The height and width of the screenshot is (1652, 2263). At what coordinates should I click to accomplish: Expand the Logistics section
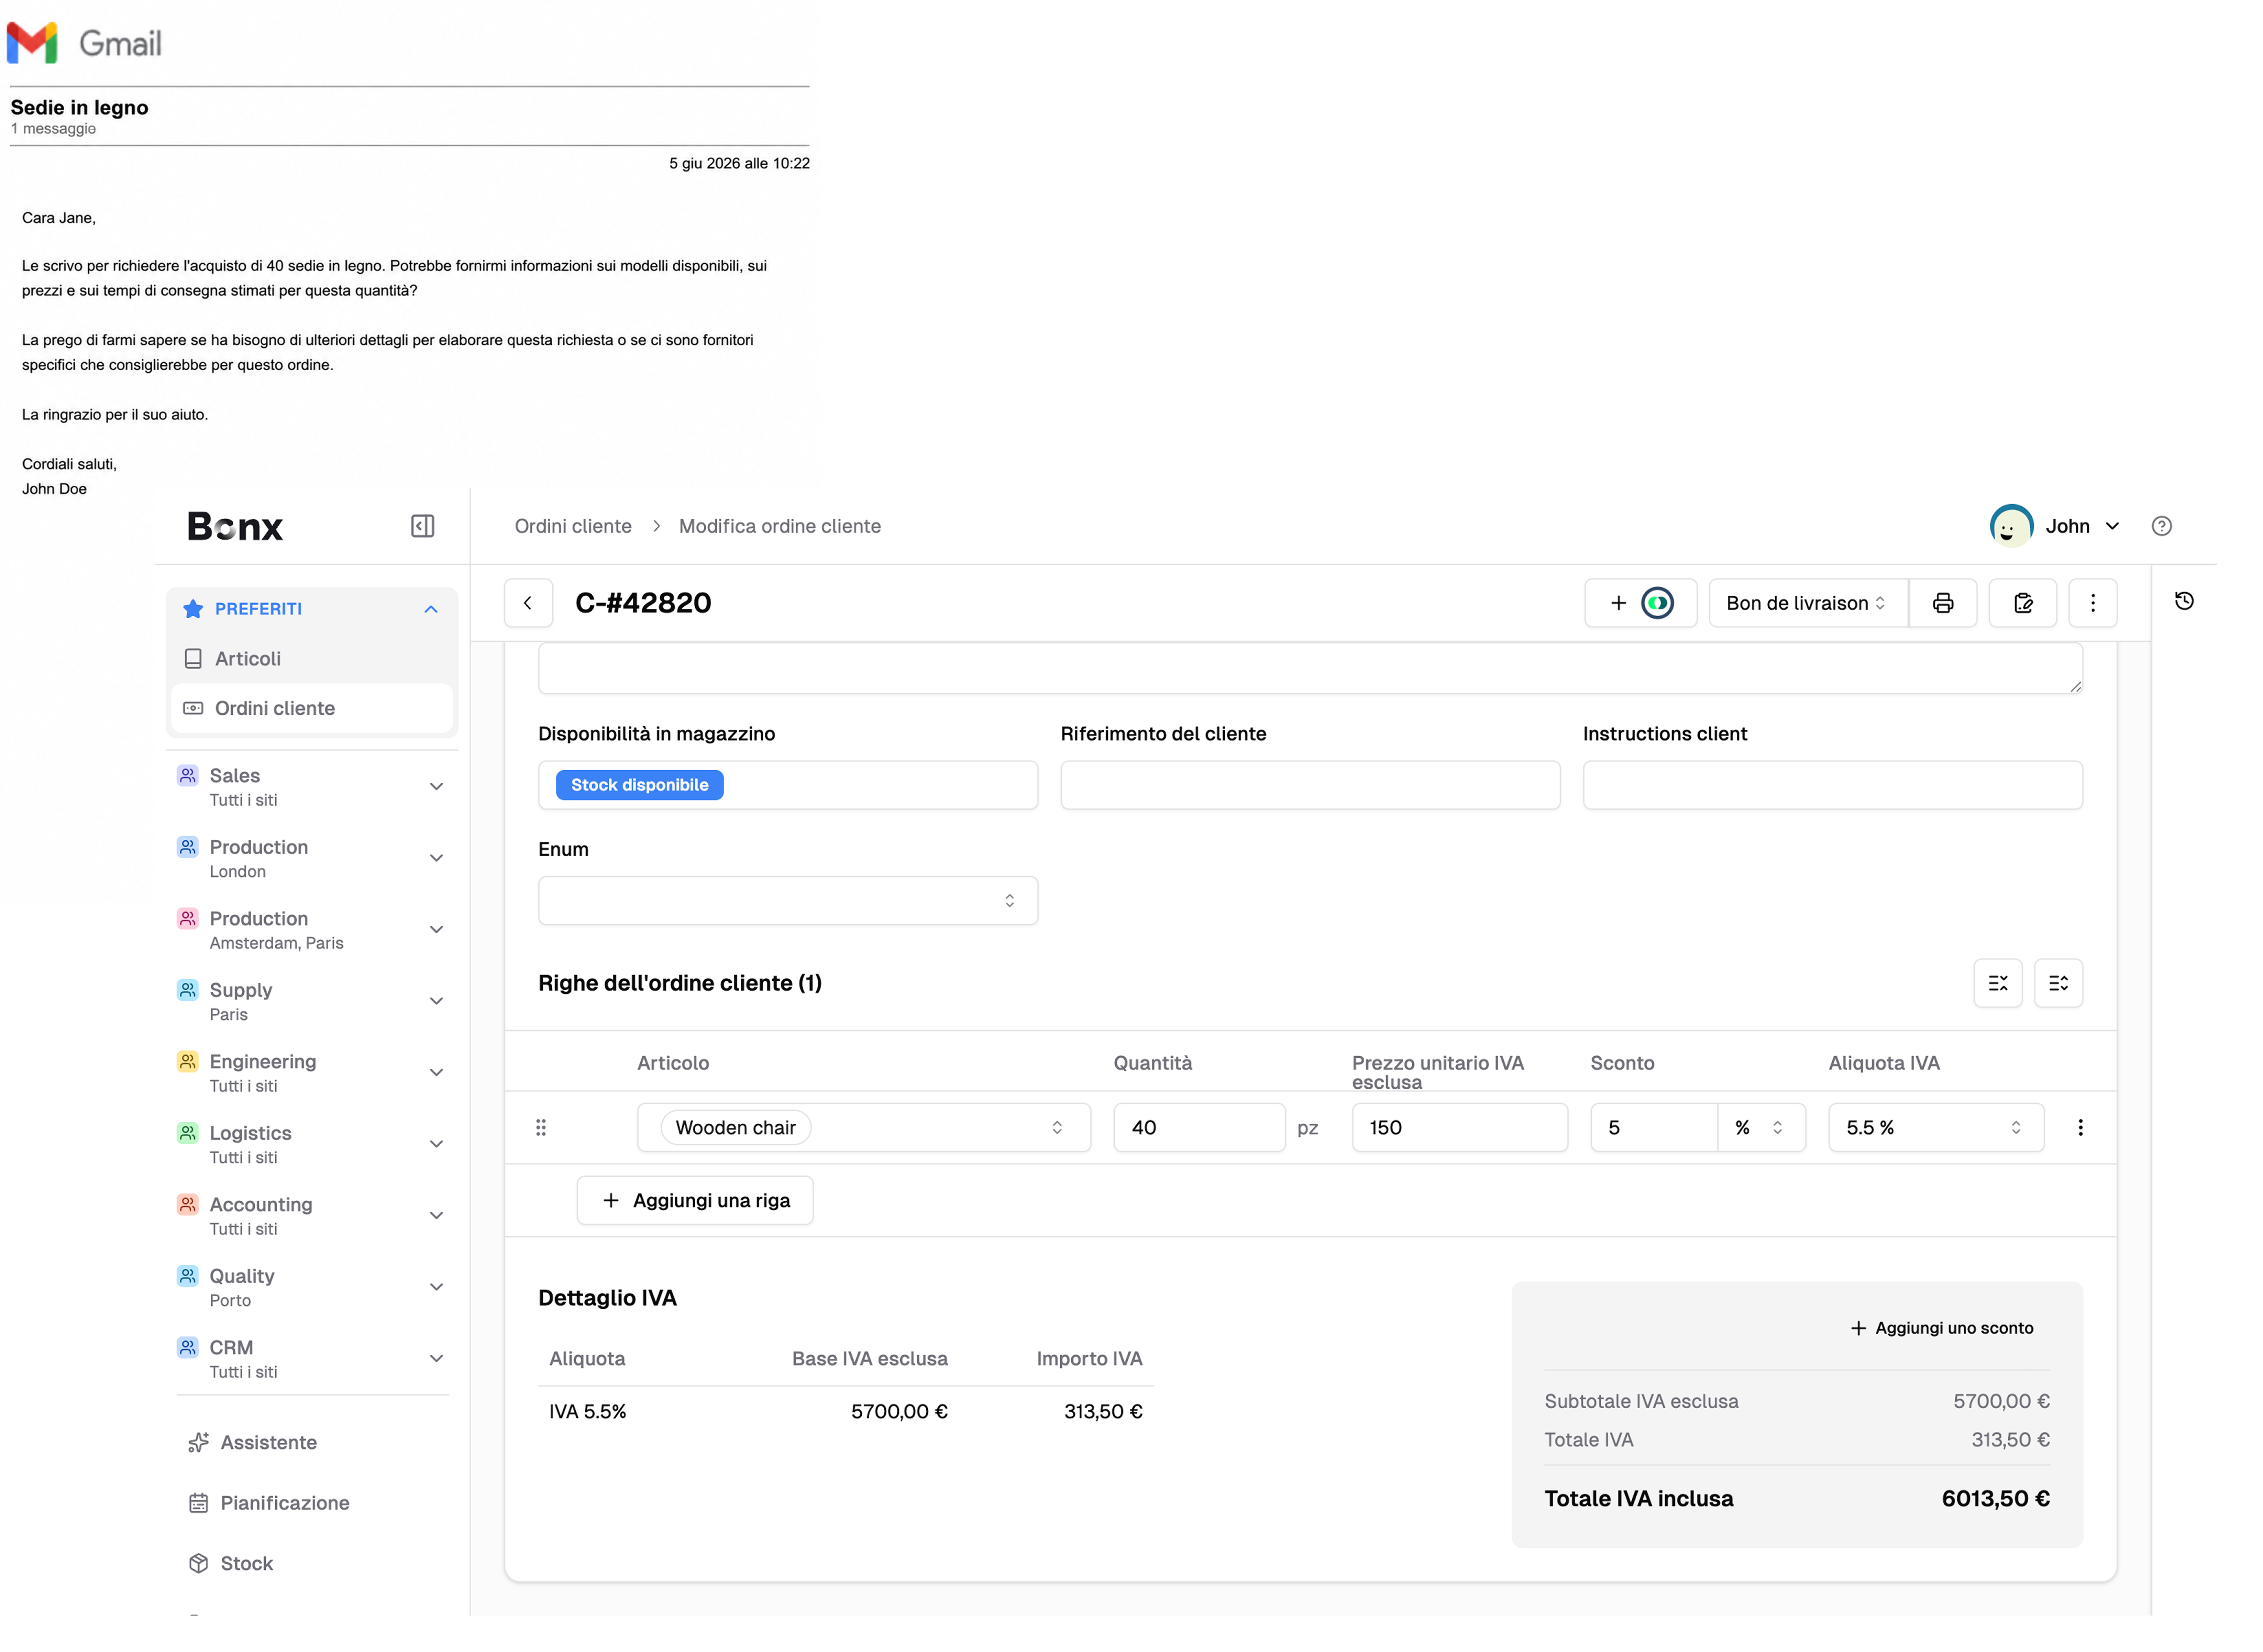[x=436, y=1144]
